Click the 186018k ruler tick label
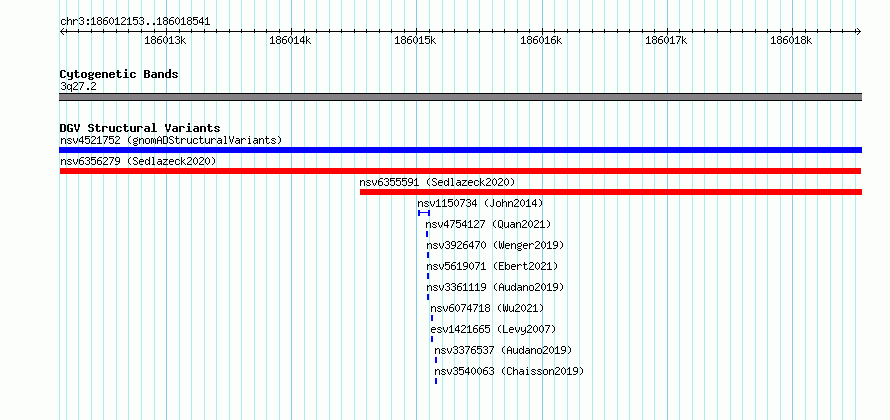Screen dimensions: 890x420 (791, 40)
